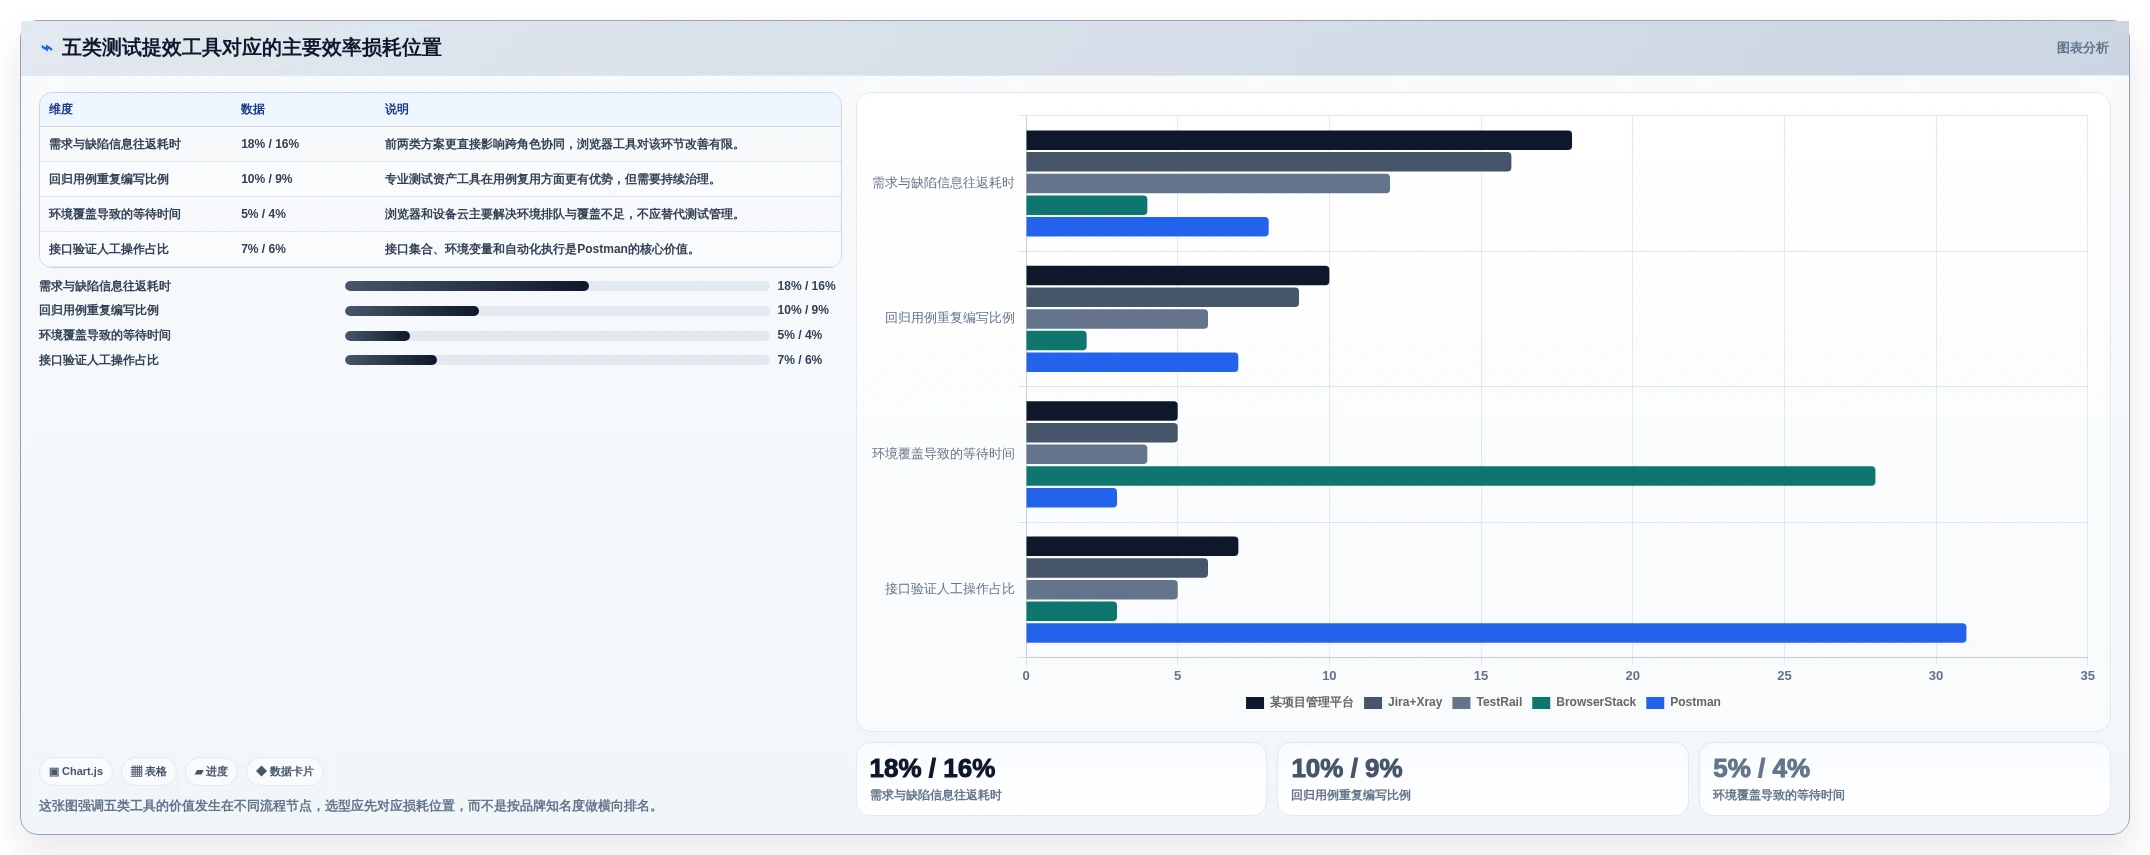Screen dimensions: 2150x855
Task: Toggle Postman legend item
Action: click(1683, 702)
